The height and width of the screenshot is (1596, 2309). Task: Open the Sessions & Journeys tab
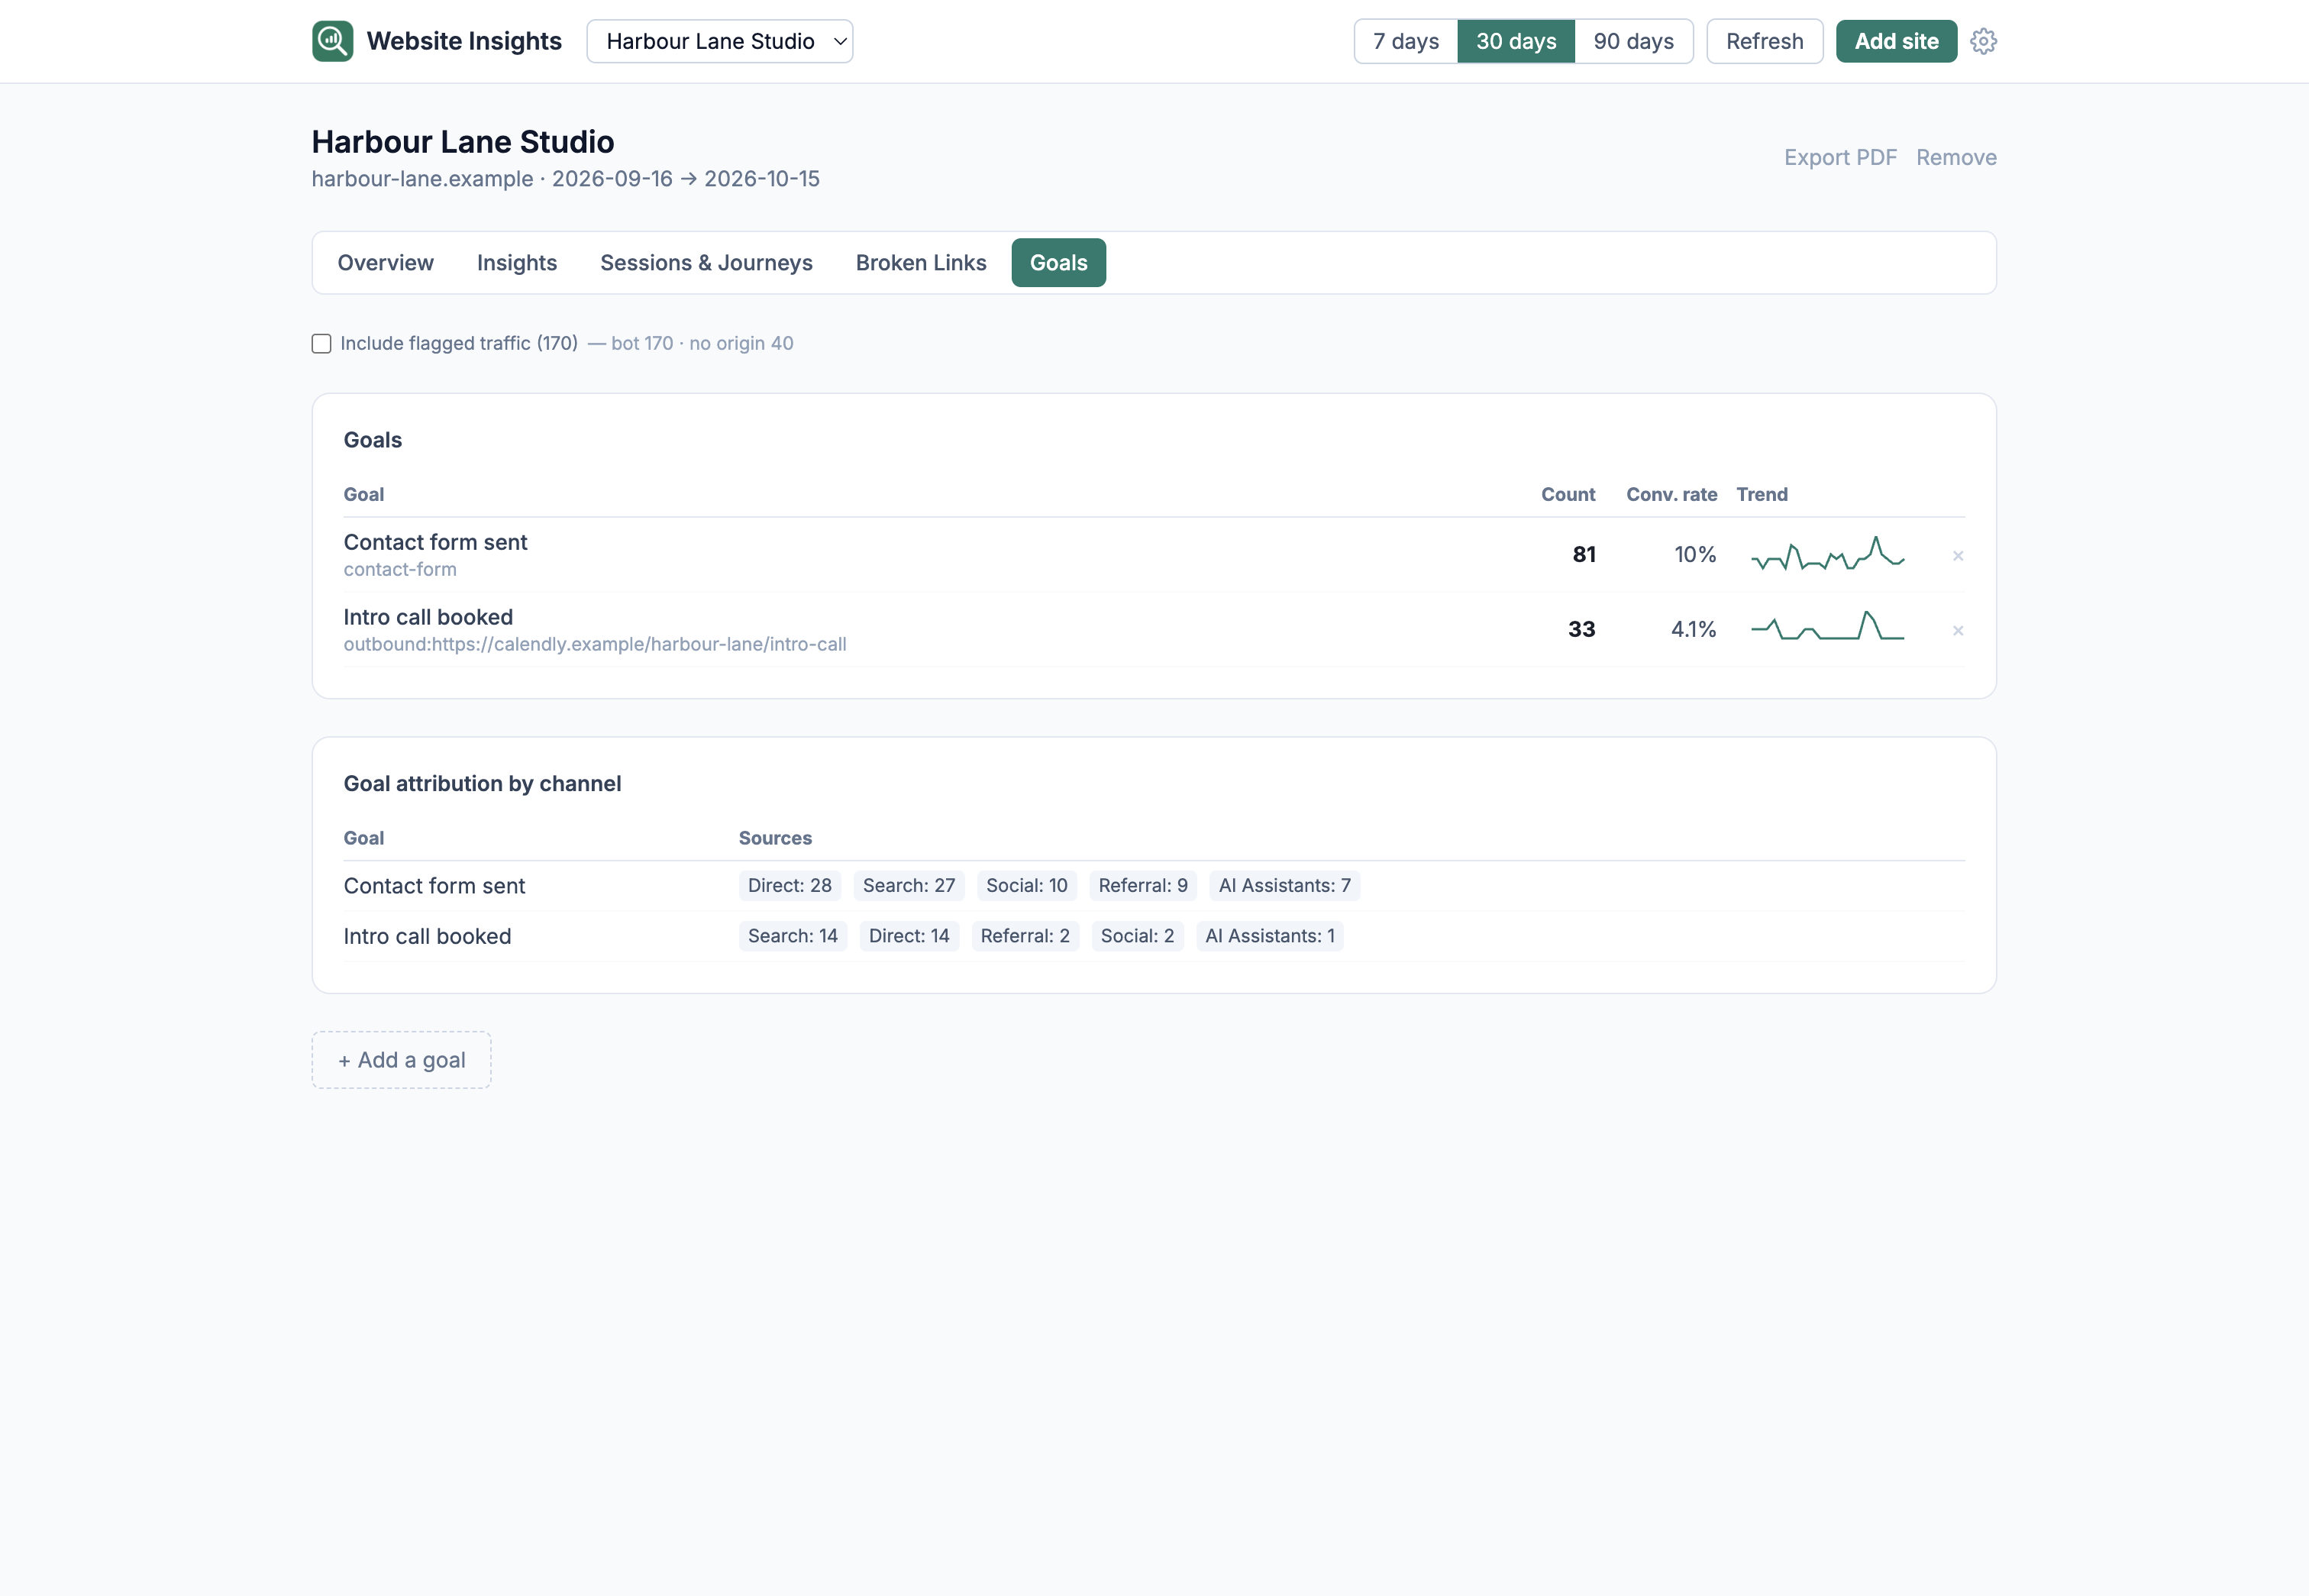(x=706, y=262)
